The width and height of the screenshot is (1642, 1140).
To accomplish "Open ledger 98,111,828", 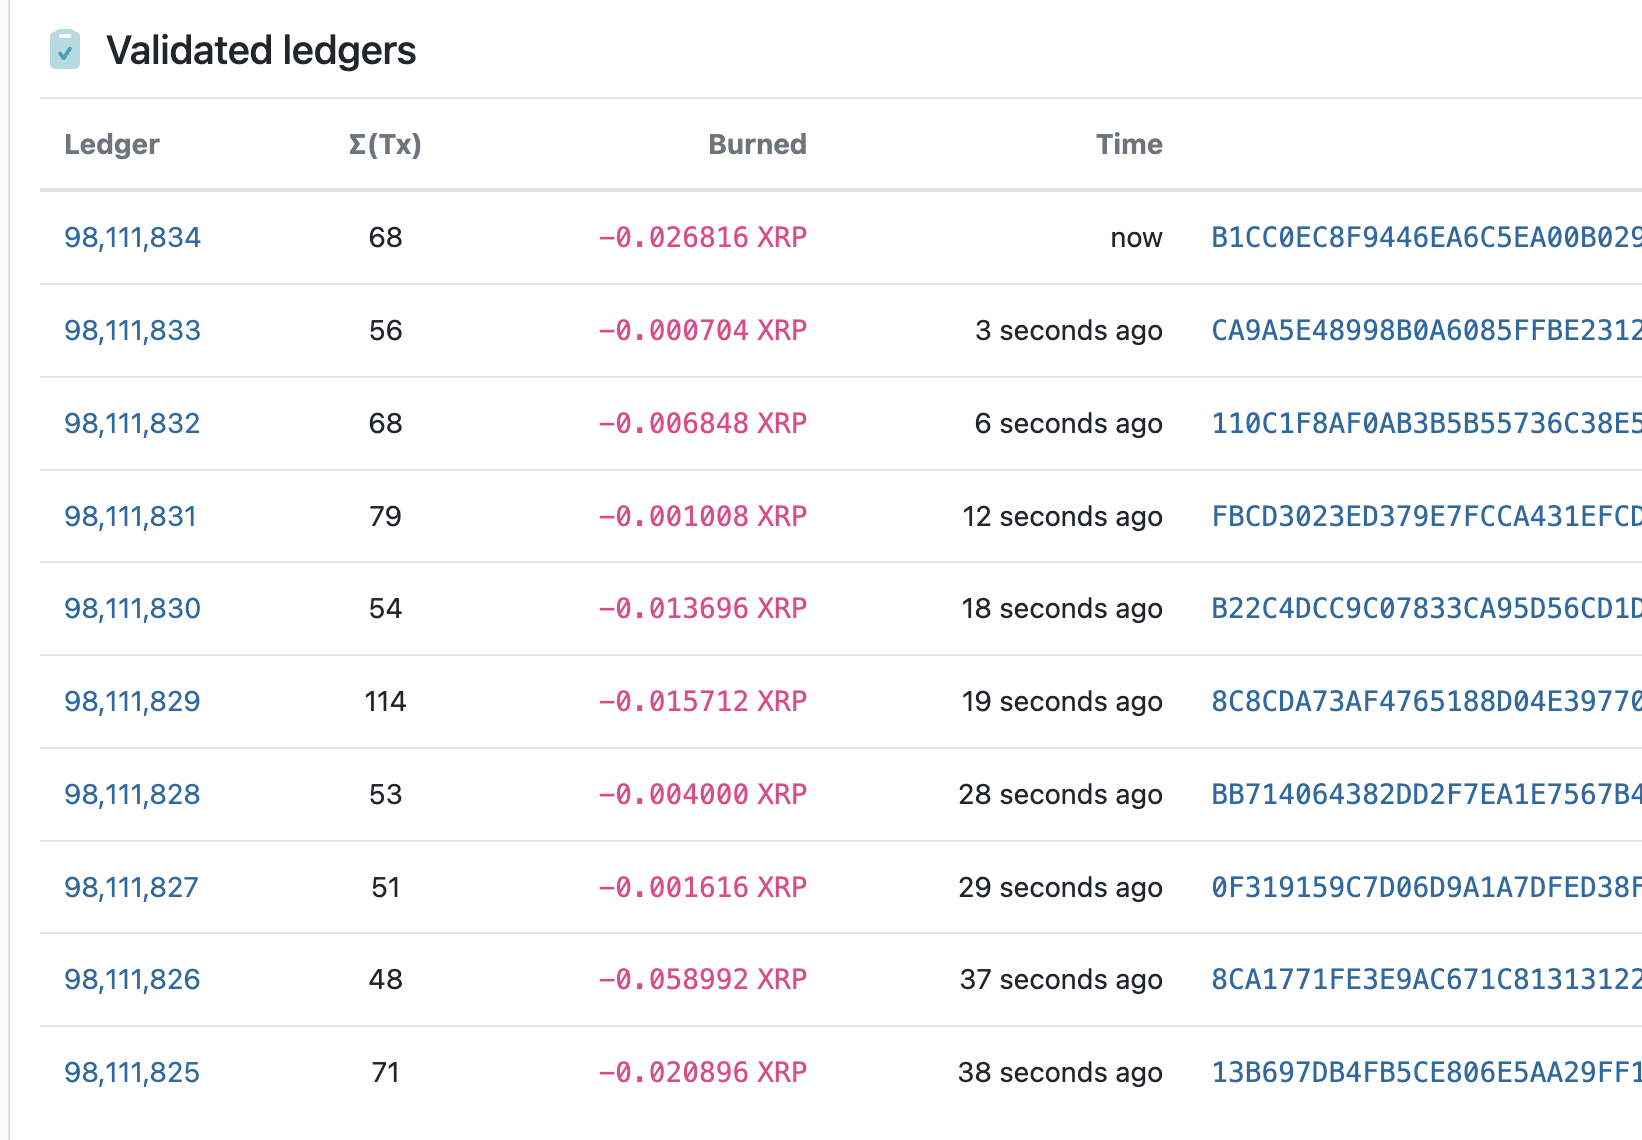I will point(132,795).
